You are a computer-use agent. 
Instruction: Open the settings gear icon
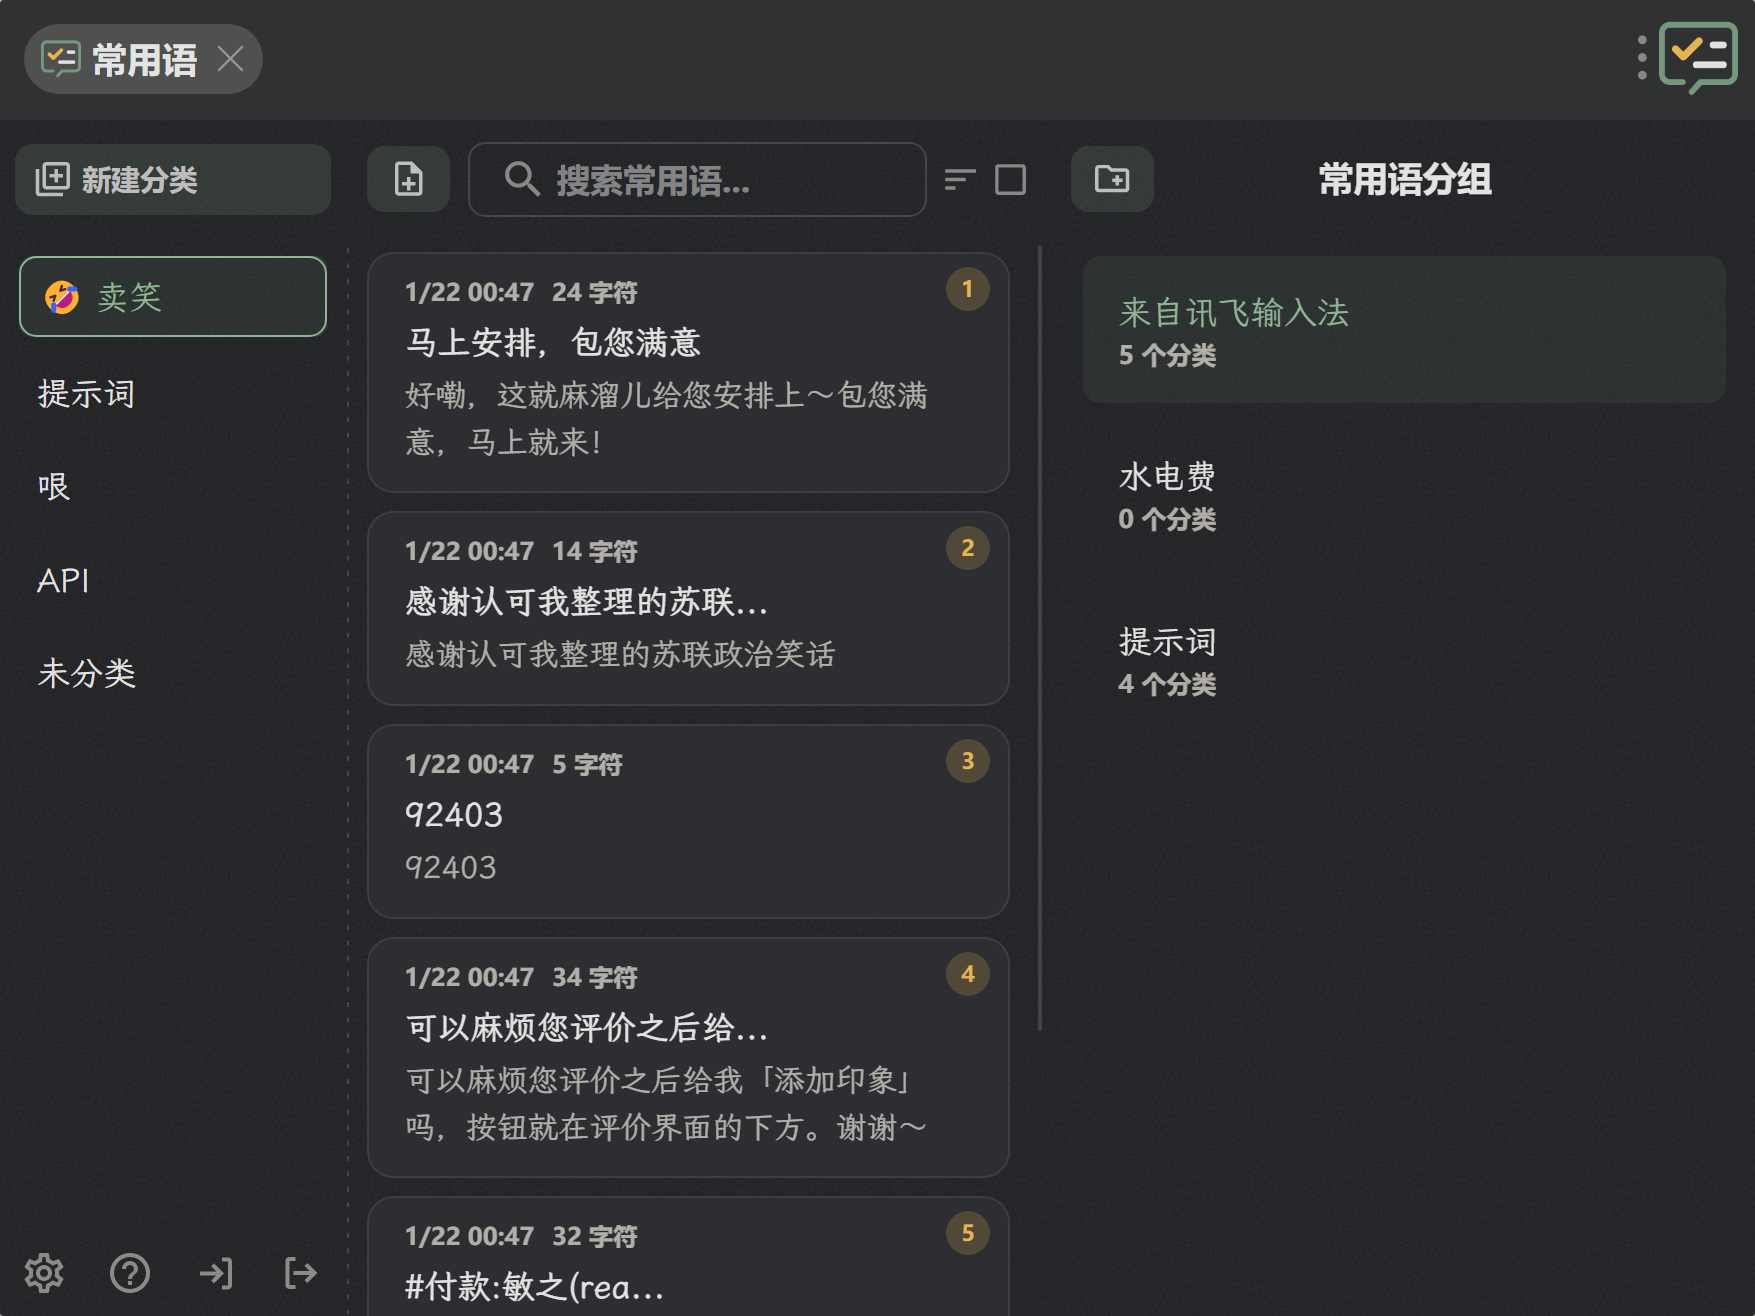[x=44, y=1273]
